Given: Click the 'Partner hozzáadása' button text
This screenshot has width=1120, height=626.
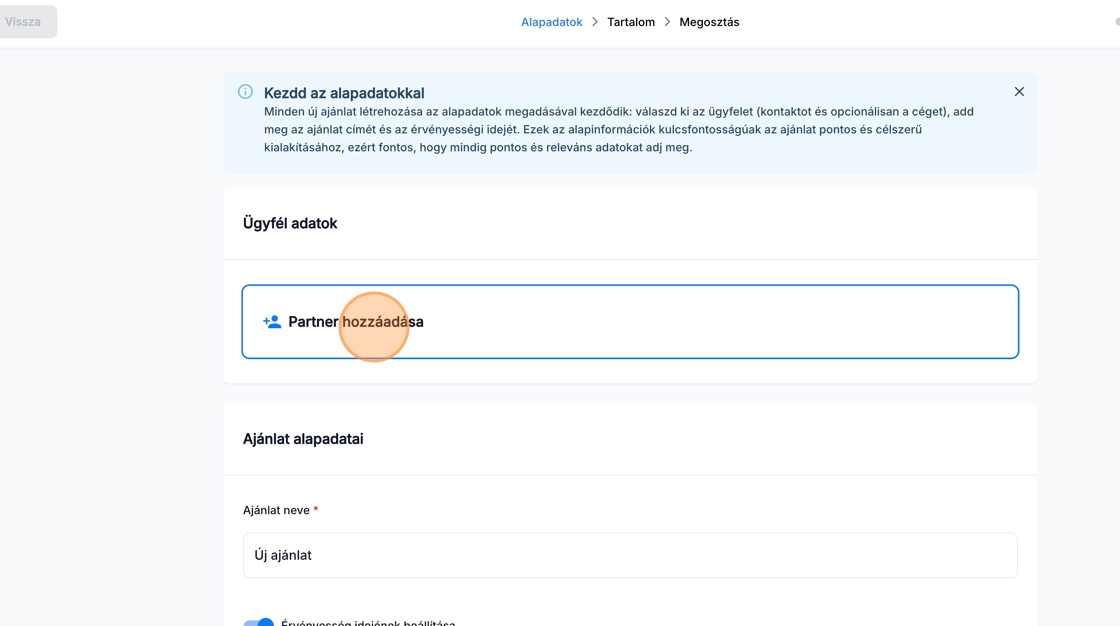Looking at the screenshot, I should [355, 322].
